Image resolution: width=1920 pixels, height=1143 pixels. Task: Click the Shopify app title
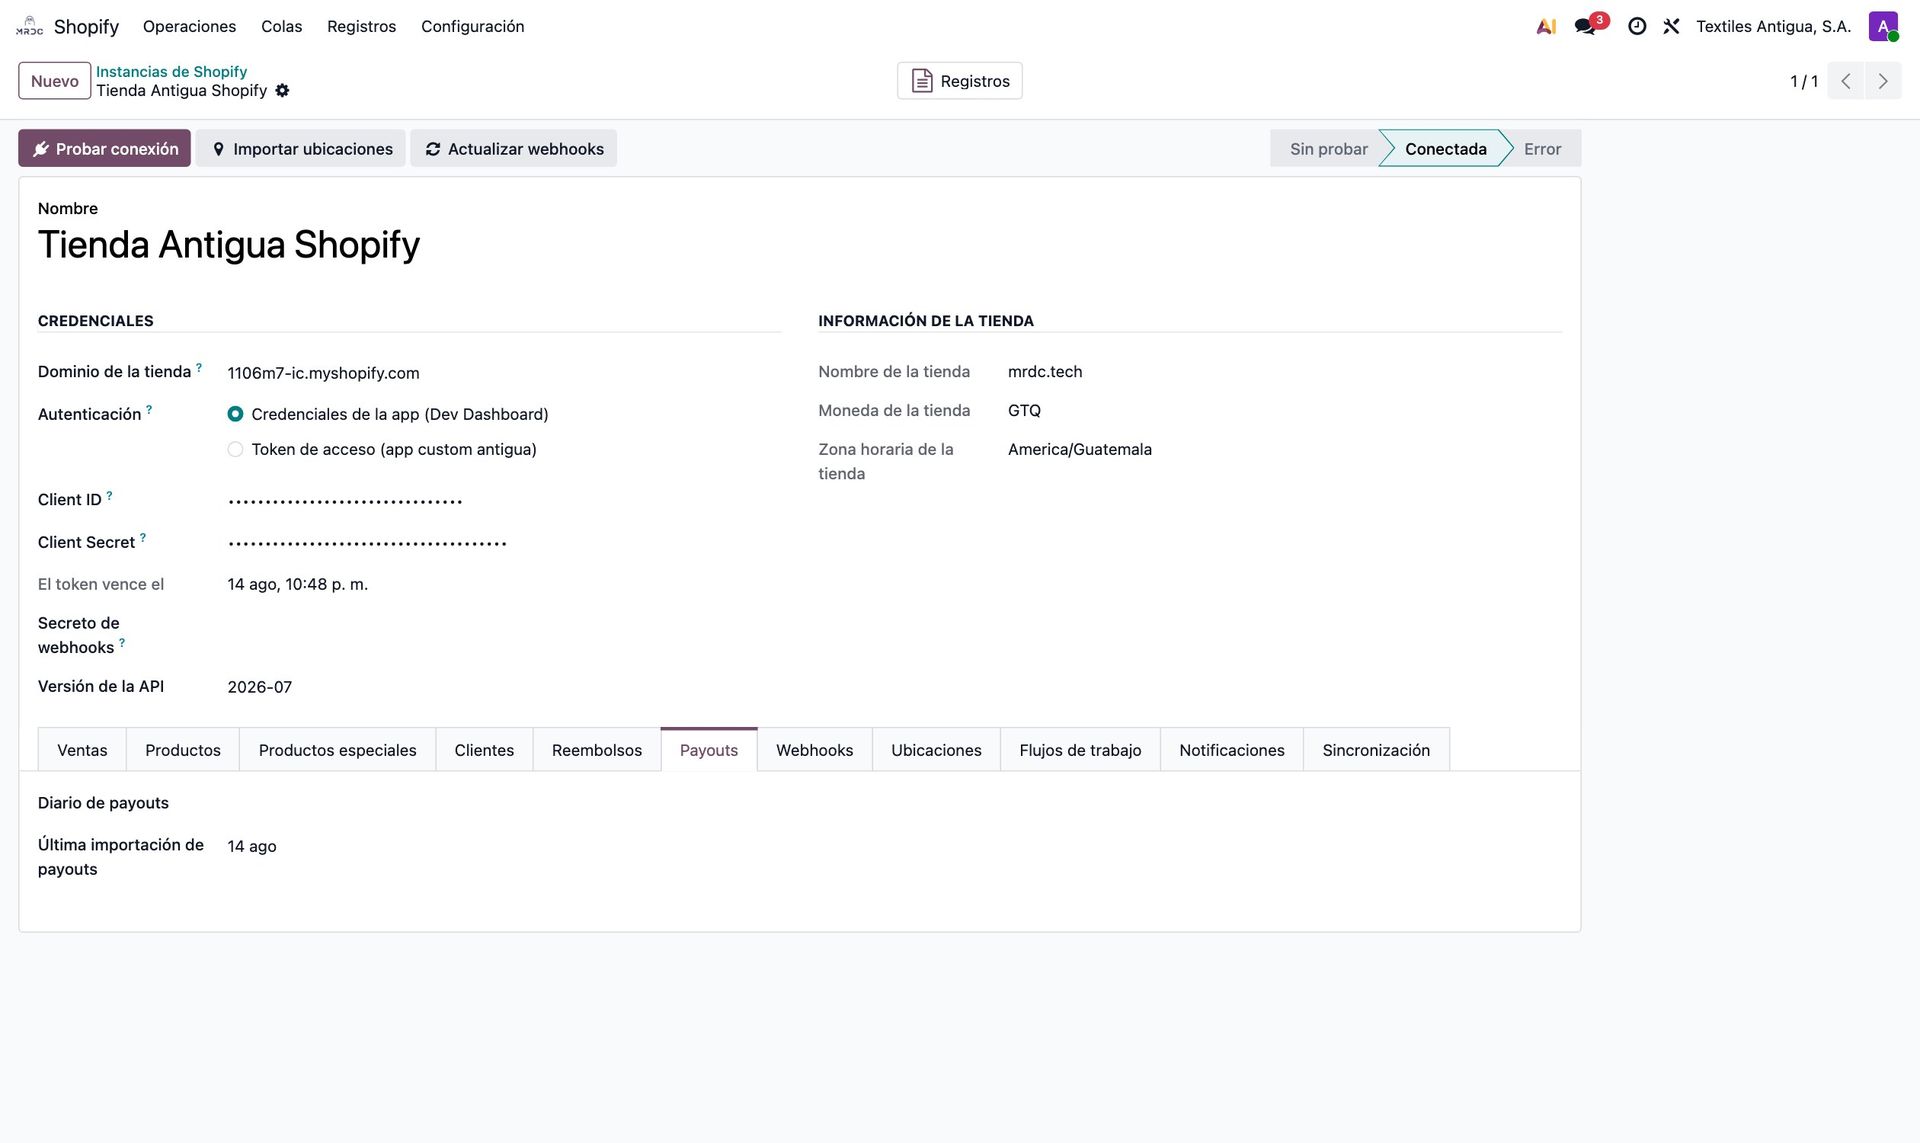point(86,27)
